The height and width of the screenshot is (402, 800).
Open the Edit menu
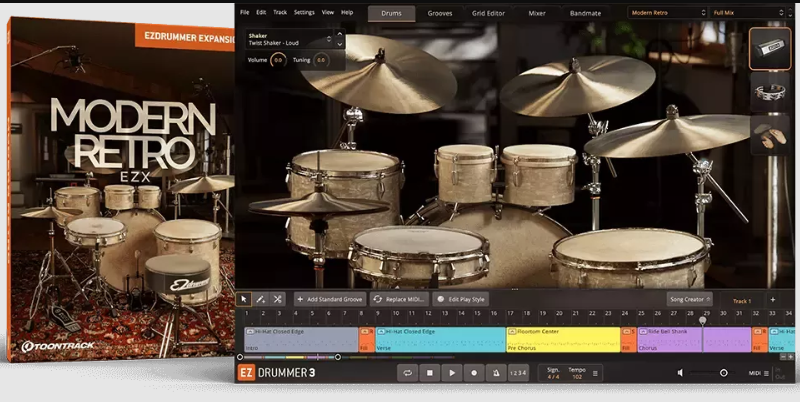(261, 12)
